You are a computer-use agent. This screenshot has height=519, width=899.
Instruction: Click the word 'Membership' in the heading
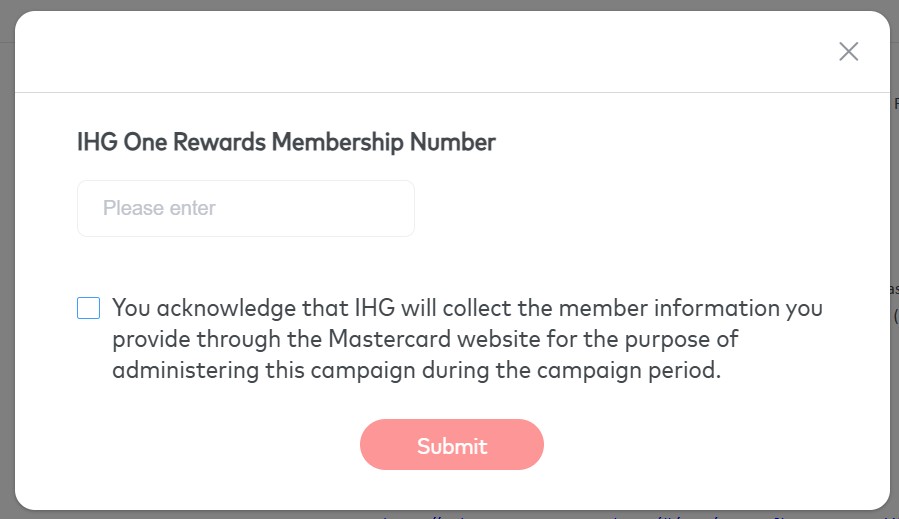pos(337,142)
